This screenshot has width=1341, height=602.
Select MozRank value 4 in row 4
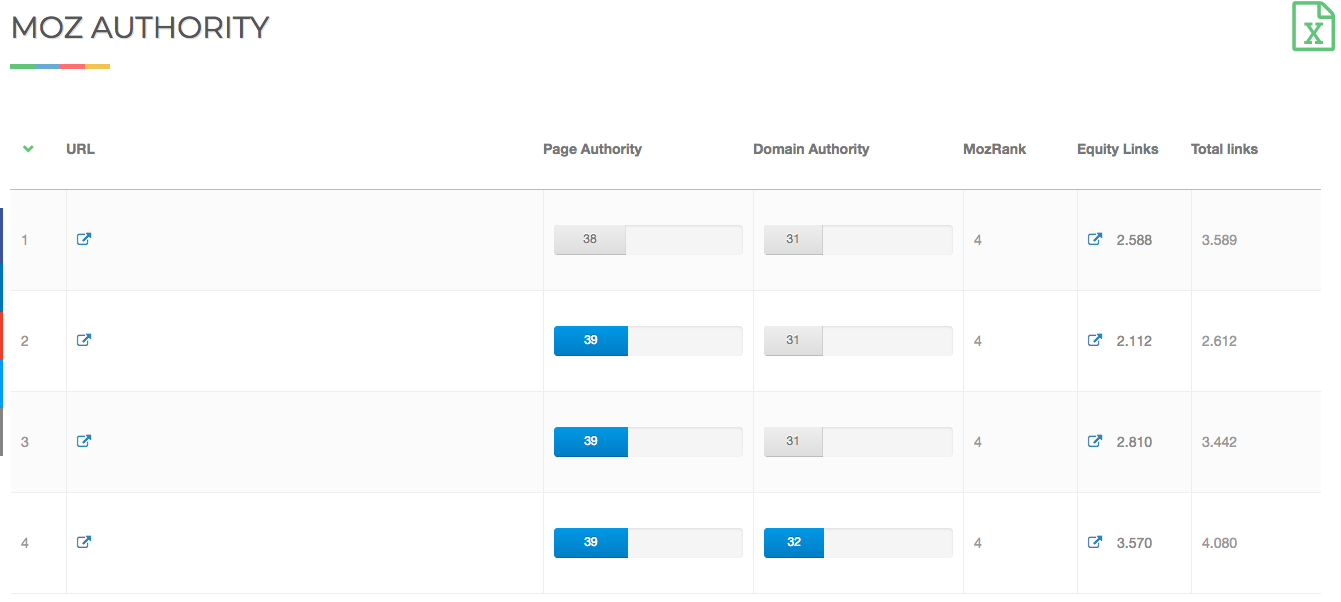[x=977, y=543]
